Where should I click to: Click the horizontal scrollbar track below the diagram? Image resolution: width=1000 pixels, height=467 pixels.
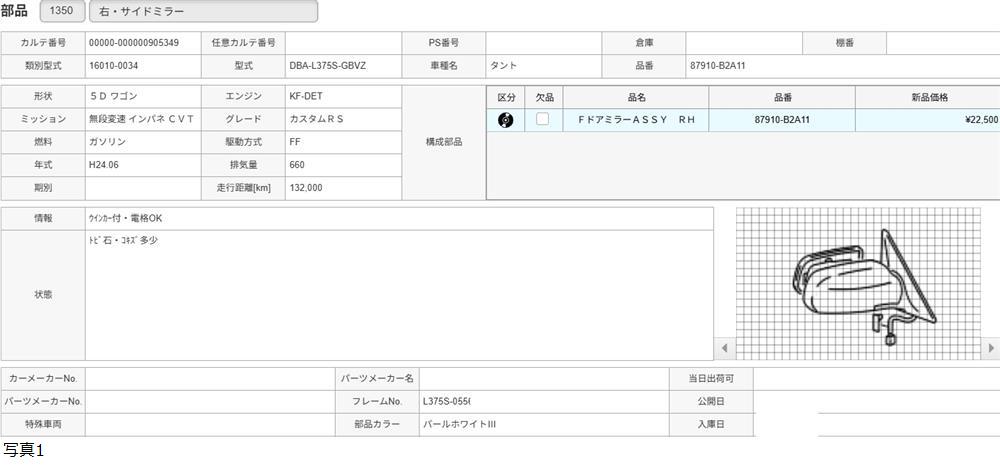tap(858, 349)
